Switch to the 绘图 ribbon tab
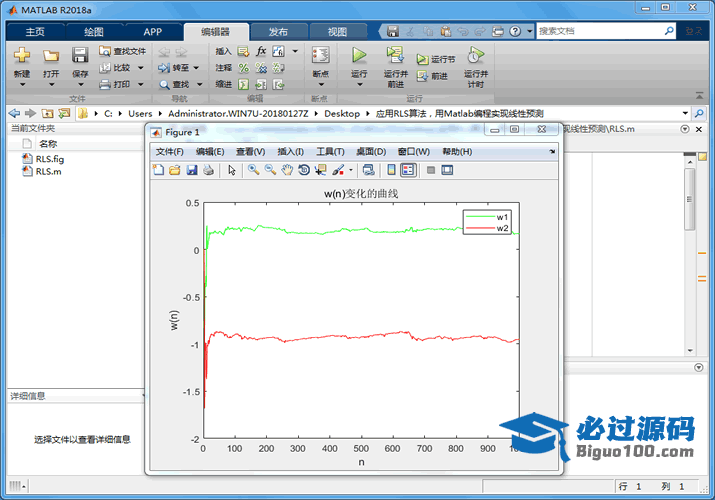Image resolution: width=715 pixels, height=500 pixels. (x=93, y=32)
